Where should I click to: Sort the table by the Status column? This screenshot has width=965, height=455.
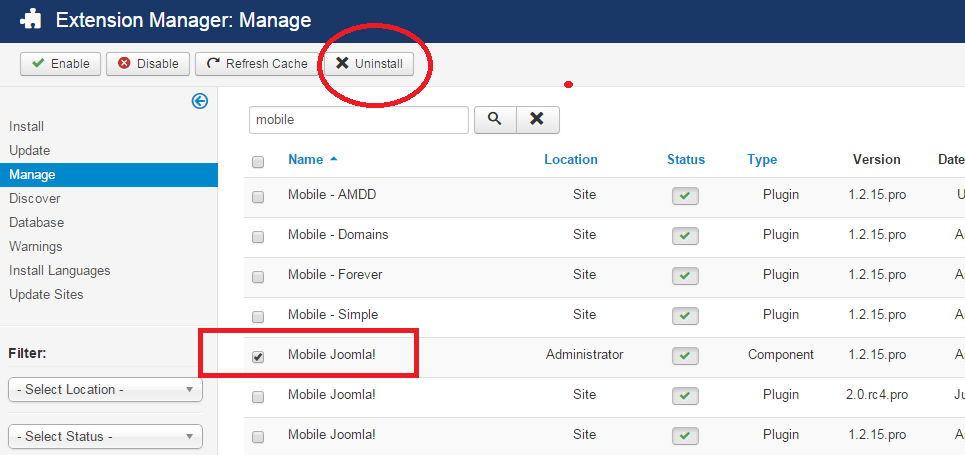pyautogui.click(x=686, y=159)
